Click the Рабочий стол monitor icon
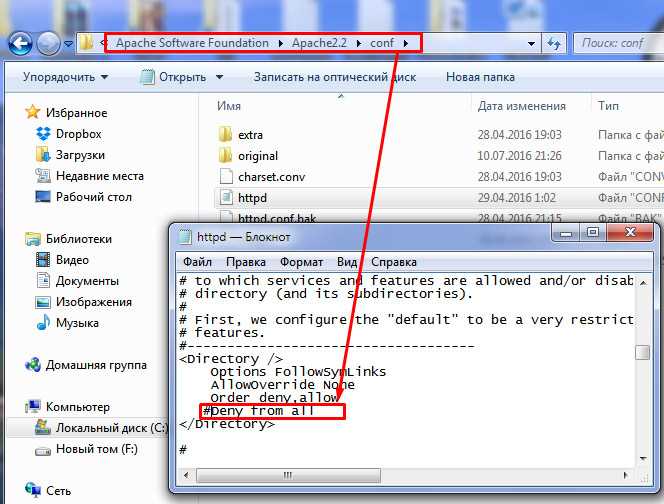 [x=43, y=197]
